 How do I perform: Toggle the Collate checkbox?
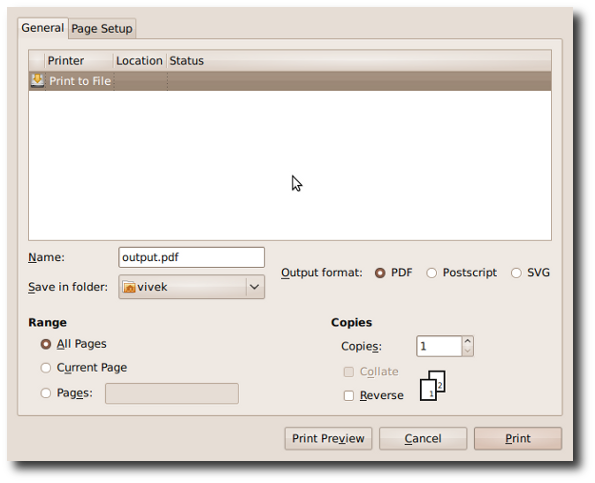coord(349,372)
